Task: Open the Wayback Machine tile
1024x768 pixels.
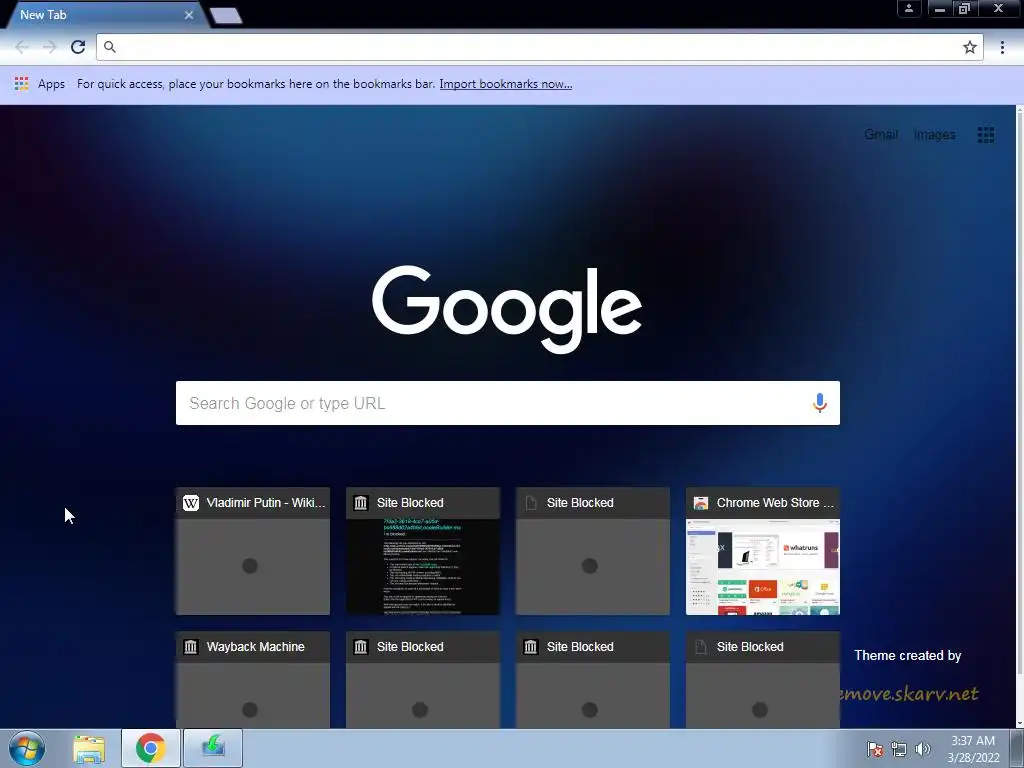Action: click(253, 679)
